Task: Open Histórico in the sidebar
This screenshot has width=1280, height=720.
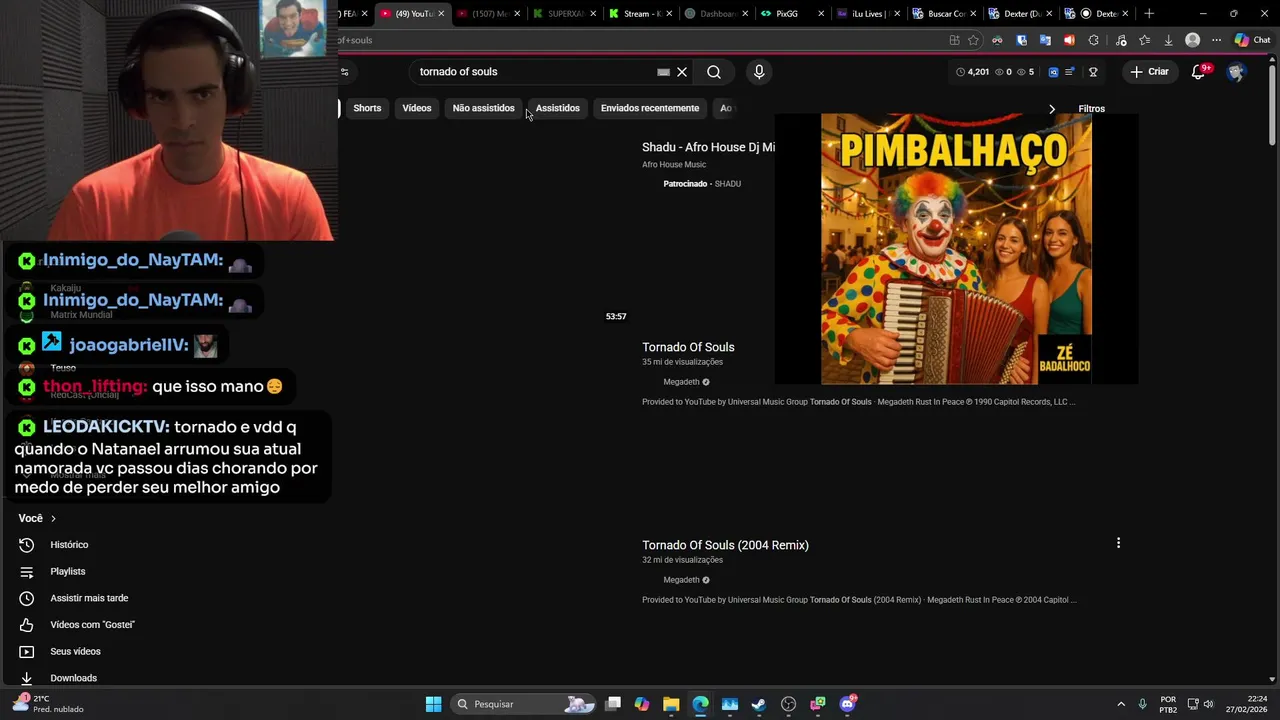Action: point(69,545)
